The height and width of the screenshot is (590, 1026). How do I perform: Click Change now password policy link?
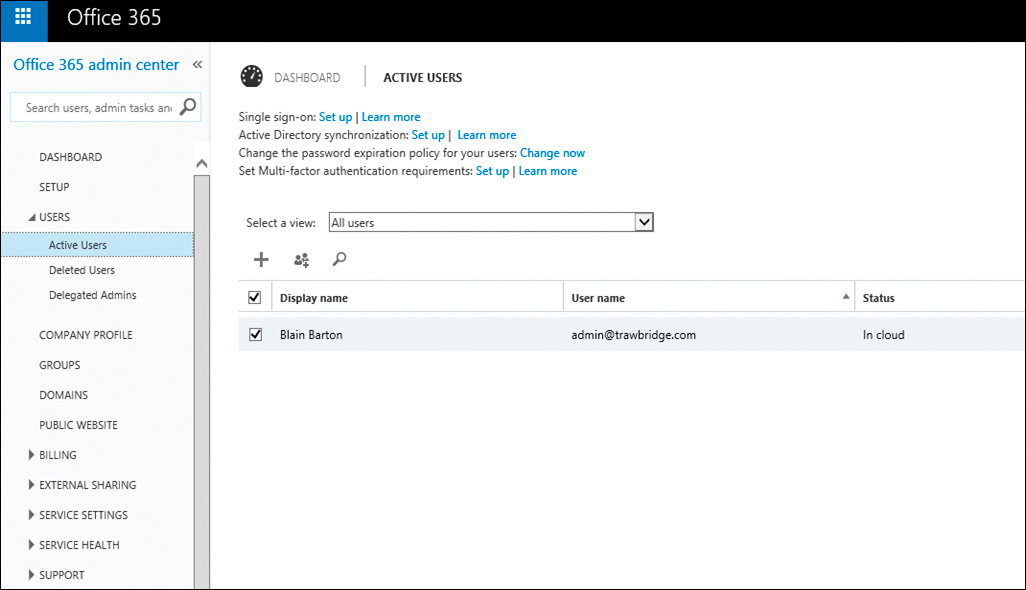tap(552, 153)
